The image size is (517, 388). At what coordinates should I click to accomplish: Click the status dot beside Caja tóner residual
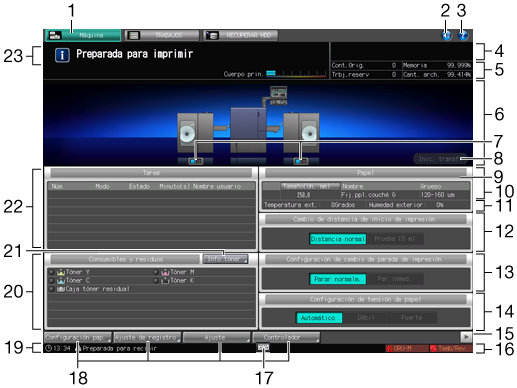[52, 289]
